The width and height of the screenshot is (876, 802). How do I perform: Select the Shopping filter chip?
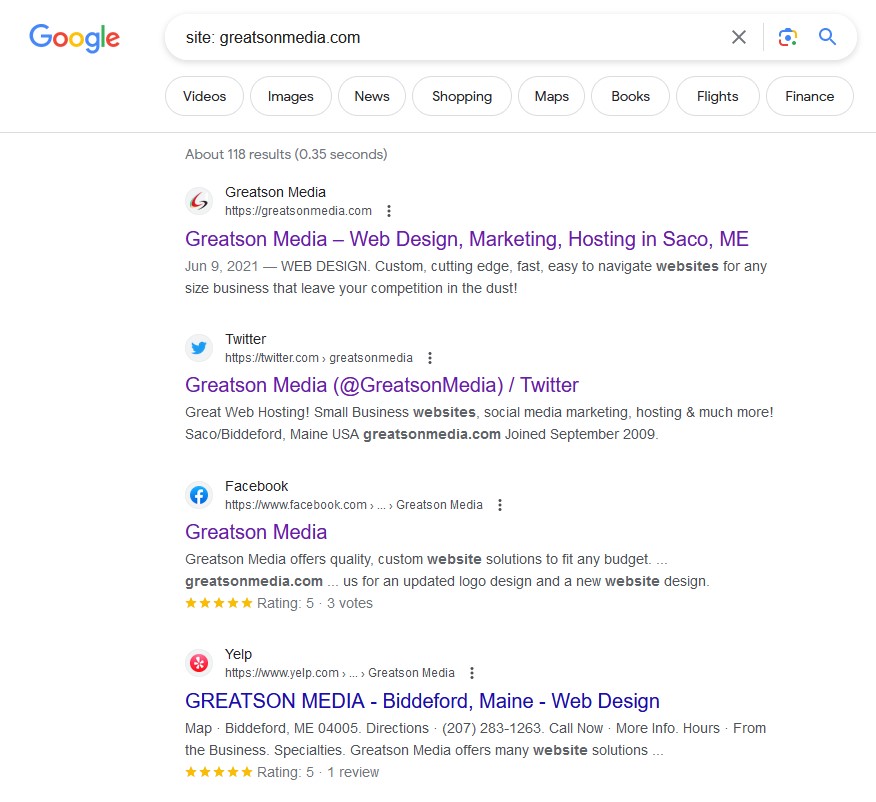461,96
